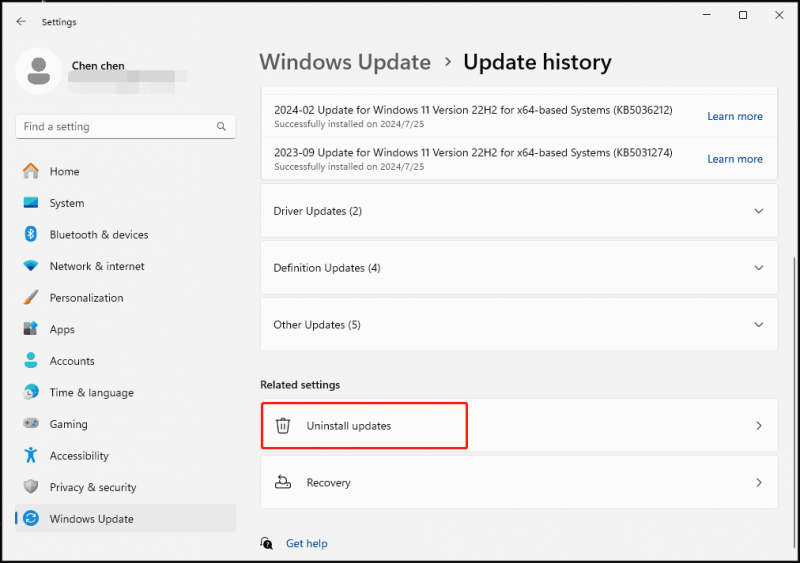Click Learn more for KB5036212

pos(735,116)
